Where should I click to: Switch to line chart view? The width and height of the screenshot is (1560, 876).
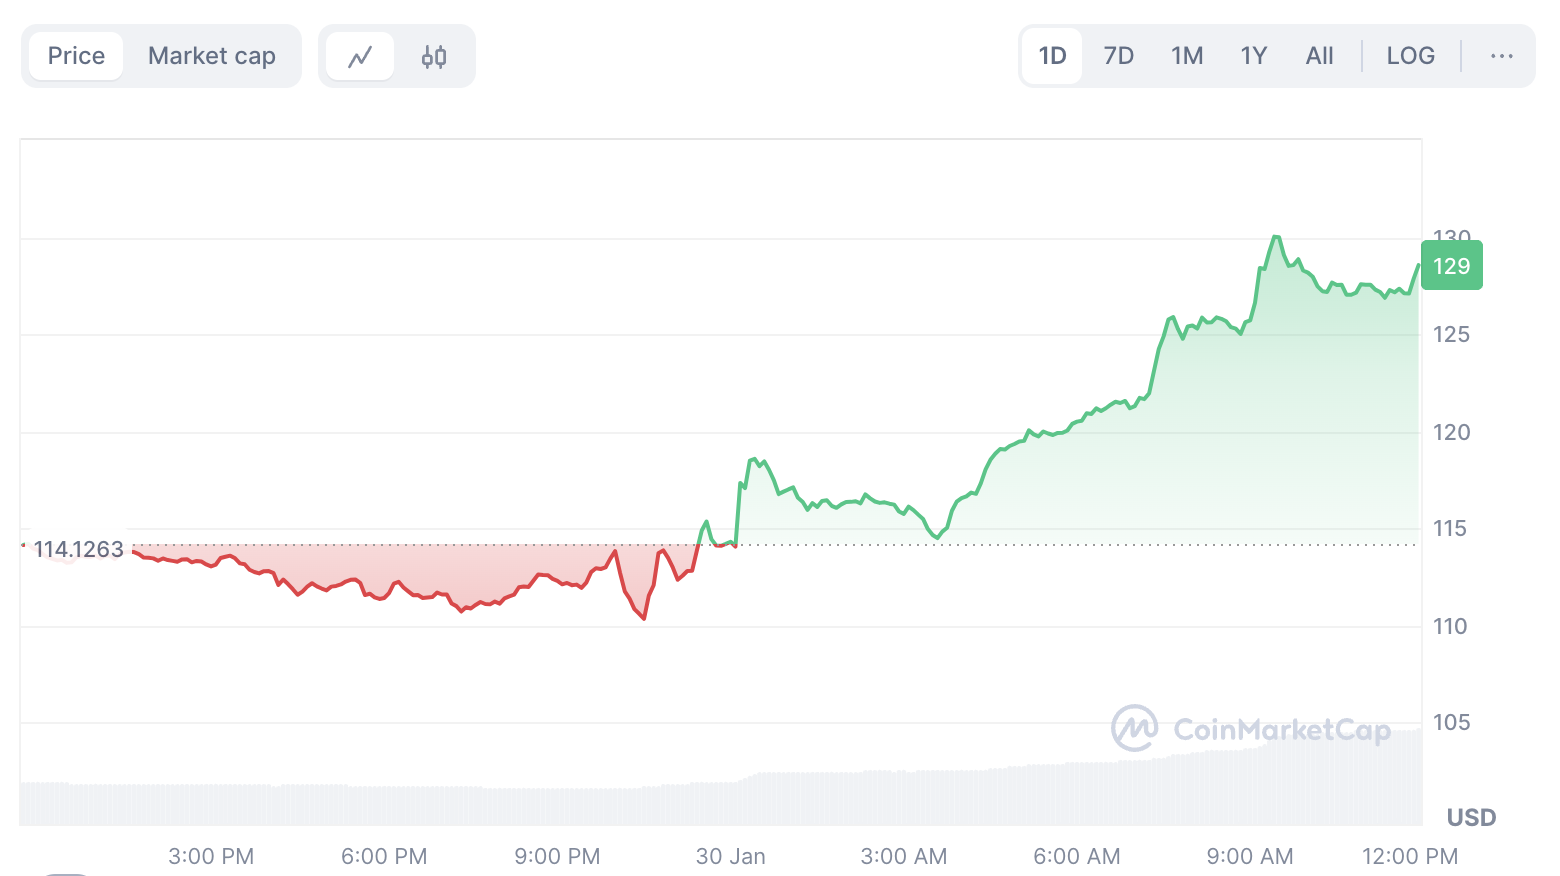[360, 57]
